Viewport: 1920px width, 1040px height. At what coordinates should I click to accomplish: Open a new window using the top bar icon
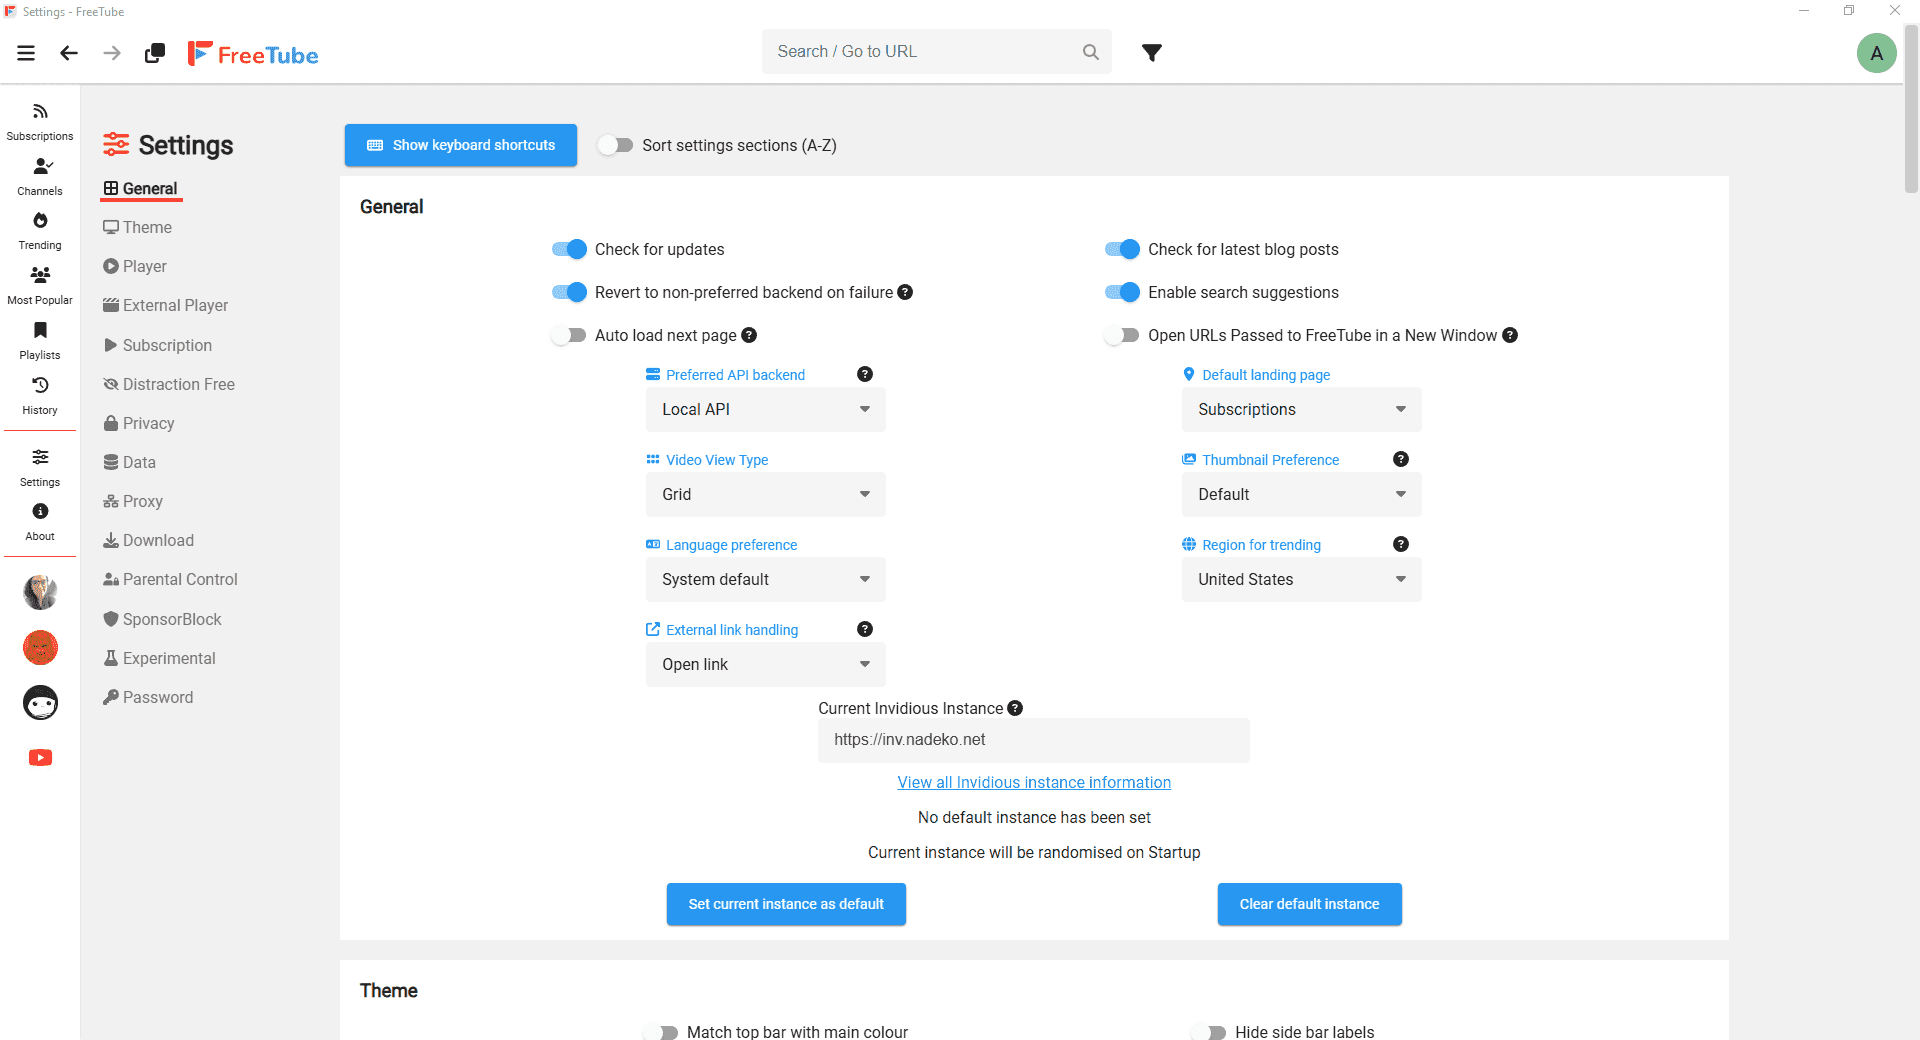[x=155, y=53]
